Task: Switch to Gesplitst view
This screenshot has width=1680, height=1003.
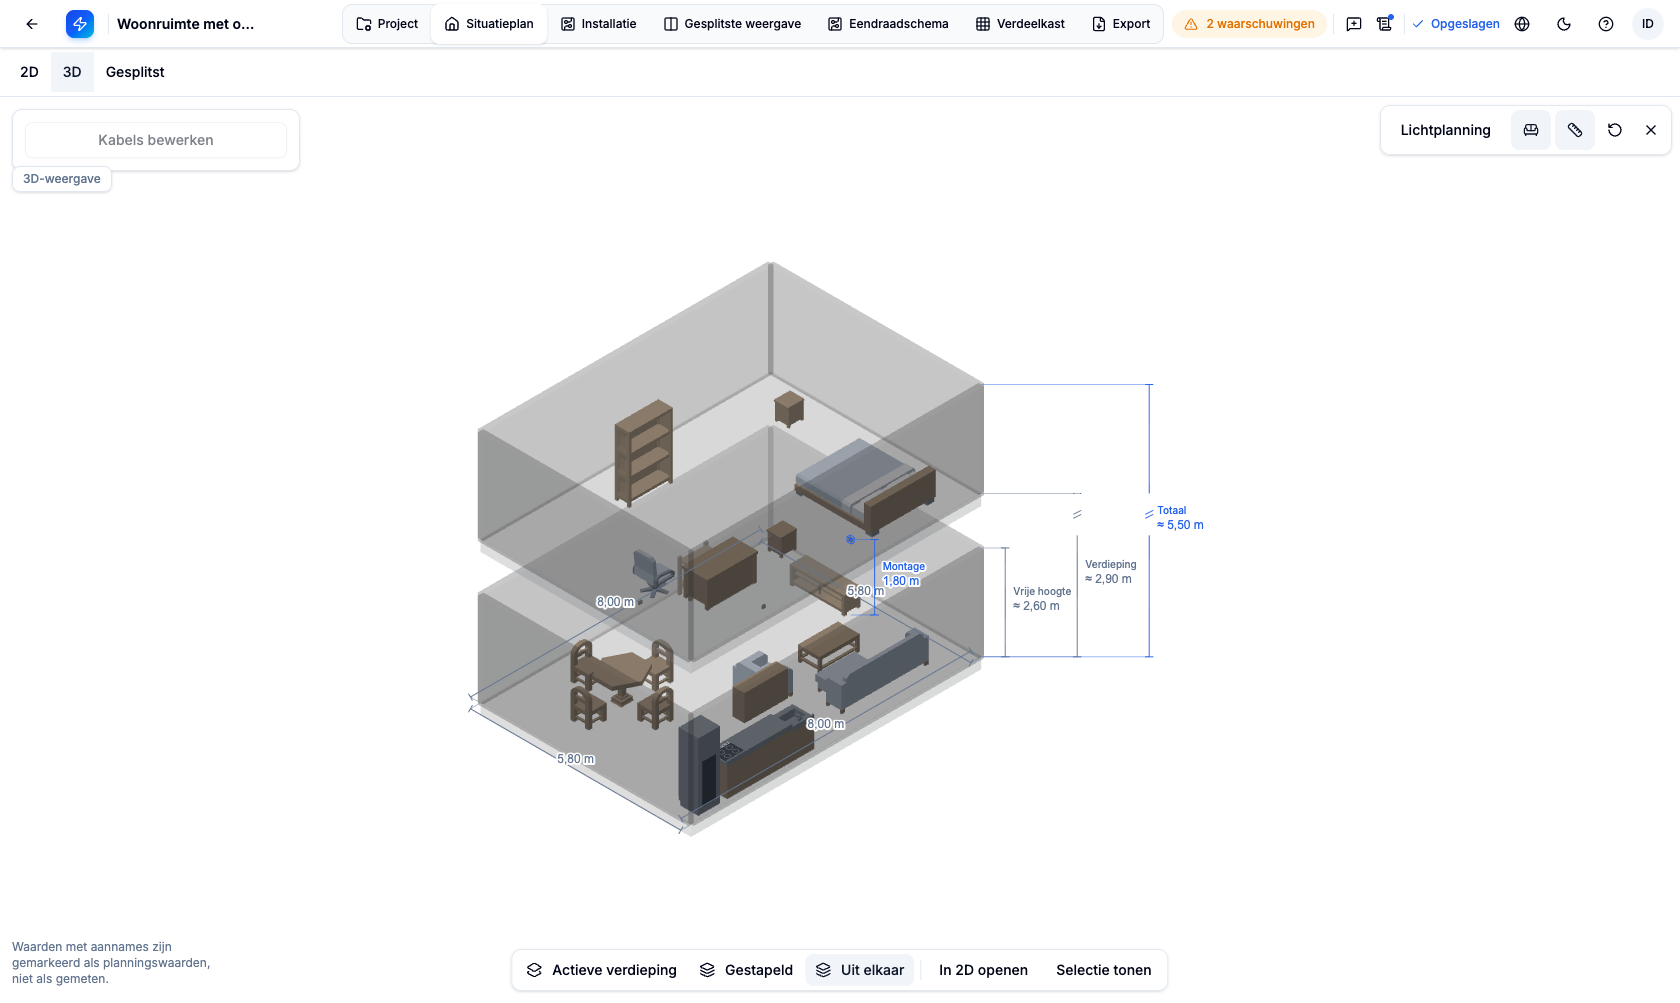Action: pos(135,72)
